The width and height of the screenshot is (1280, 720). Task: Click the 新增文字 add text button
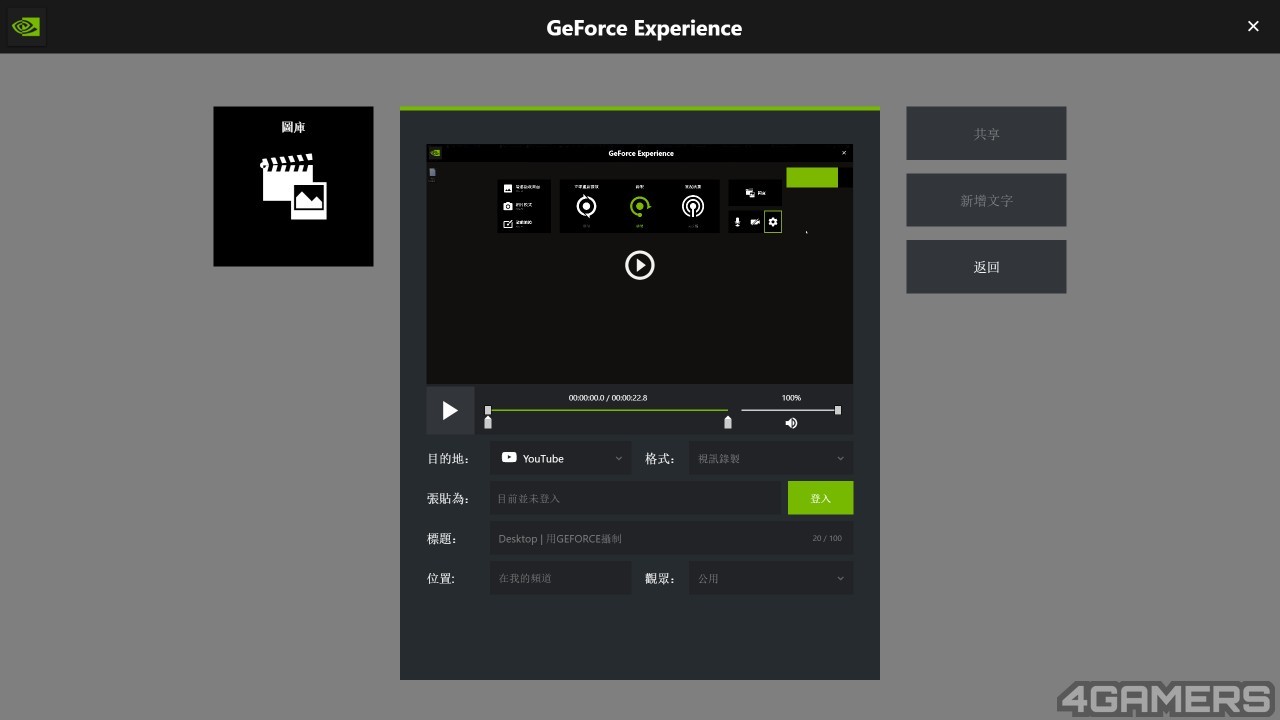[x=986, y=200]
